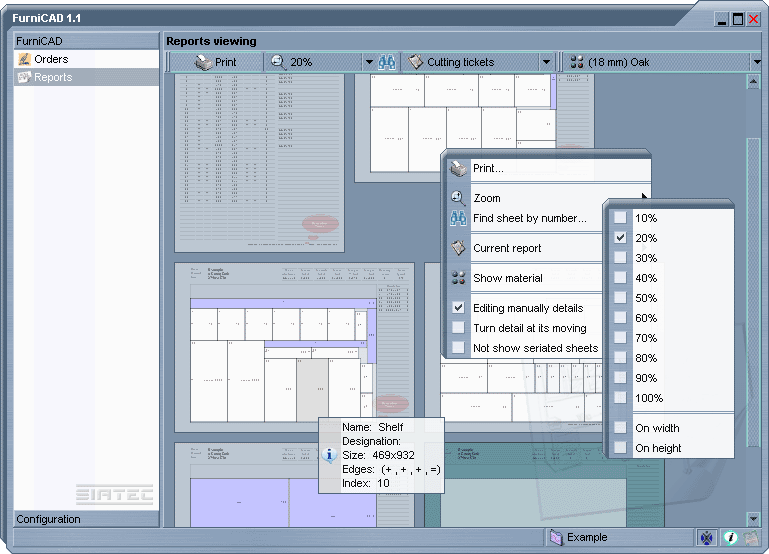Screen dimensions: 769x554
Task: Set zoom to 50% in submenu
Action: (x=646, y=298)
